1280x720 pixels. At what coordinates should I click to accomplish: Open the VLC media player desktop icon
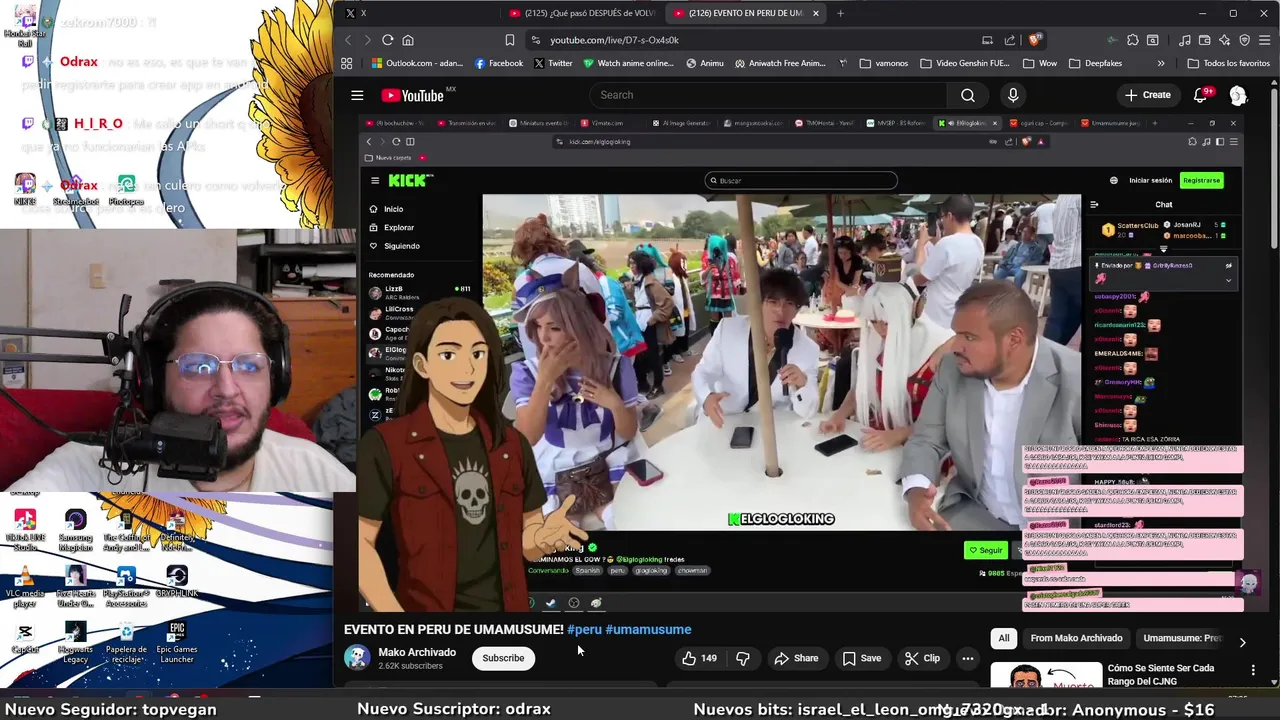coord(25,586)
